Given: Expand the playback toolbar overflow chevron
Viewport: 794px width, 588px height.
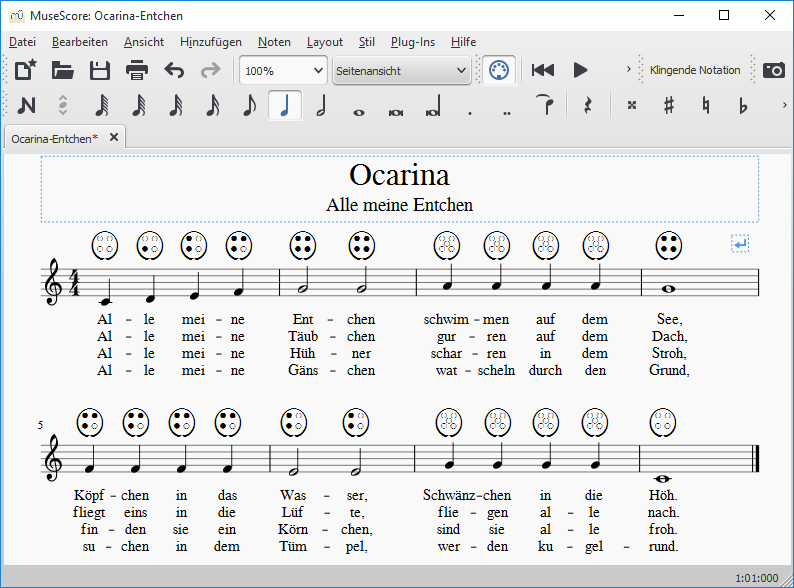Looking at the screenshot, I should (628, 69).
